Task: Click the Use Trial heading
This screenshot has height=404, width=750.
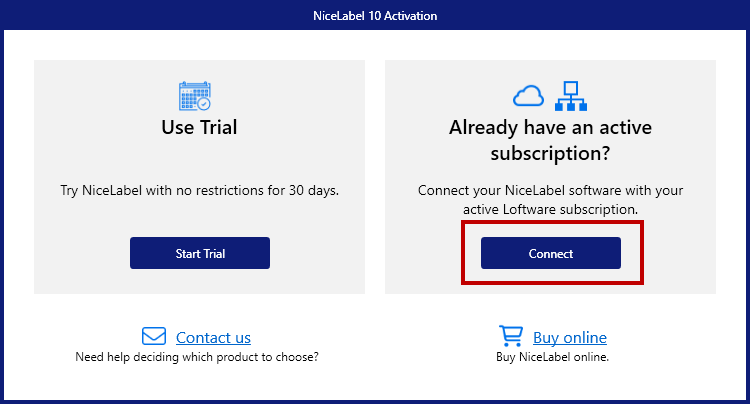Action: click(x=199, y=127)
